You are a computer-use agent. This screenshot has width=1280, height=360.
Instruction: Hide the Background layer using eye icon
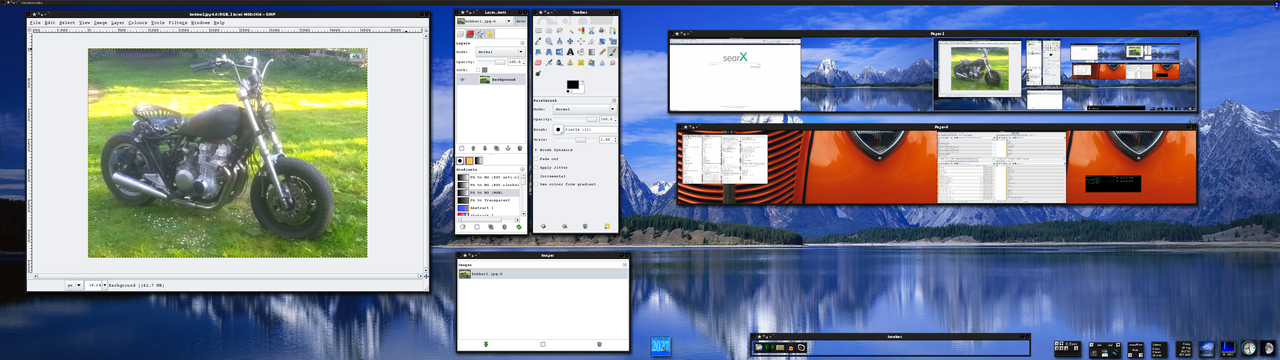462,79
